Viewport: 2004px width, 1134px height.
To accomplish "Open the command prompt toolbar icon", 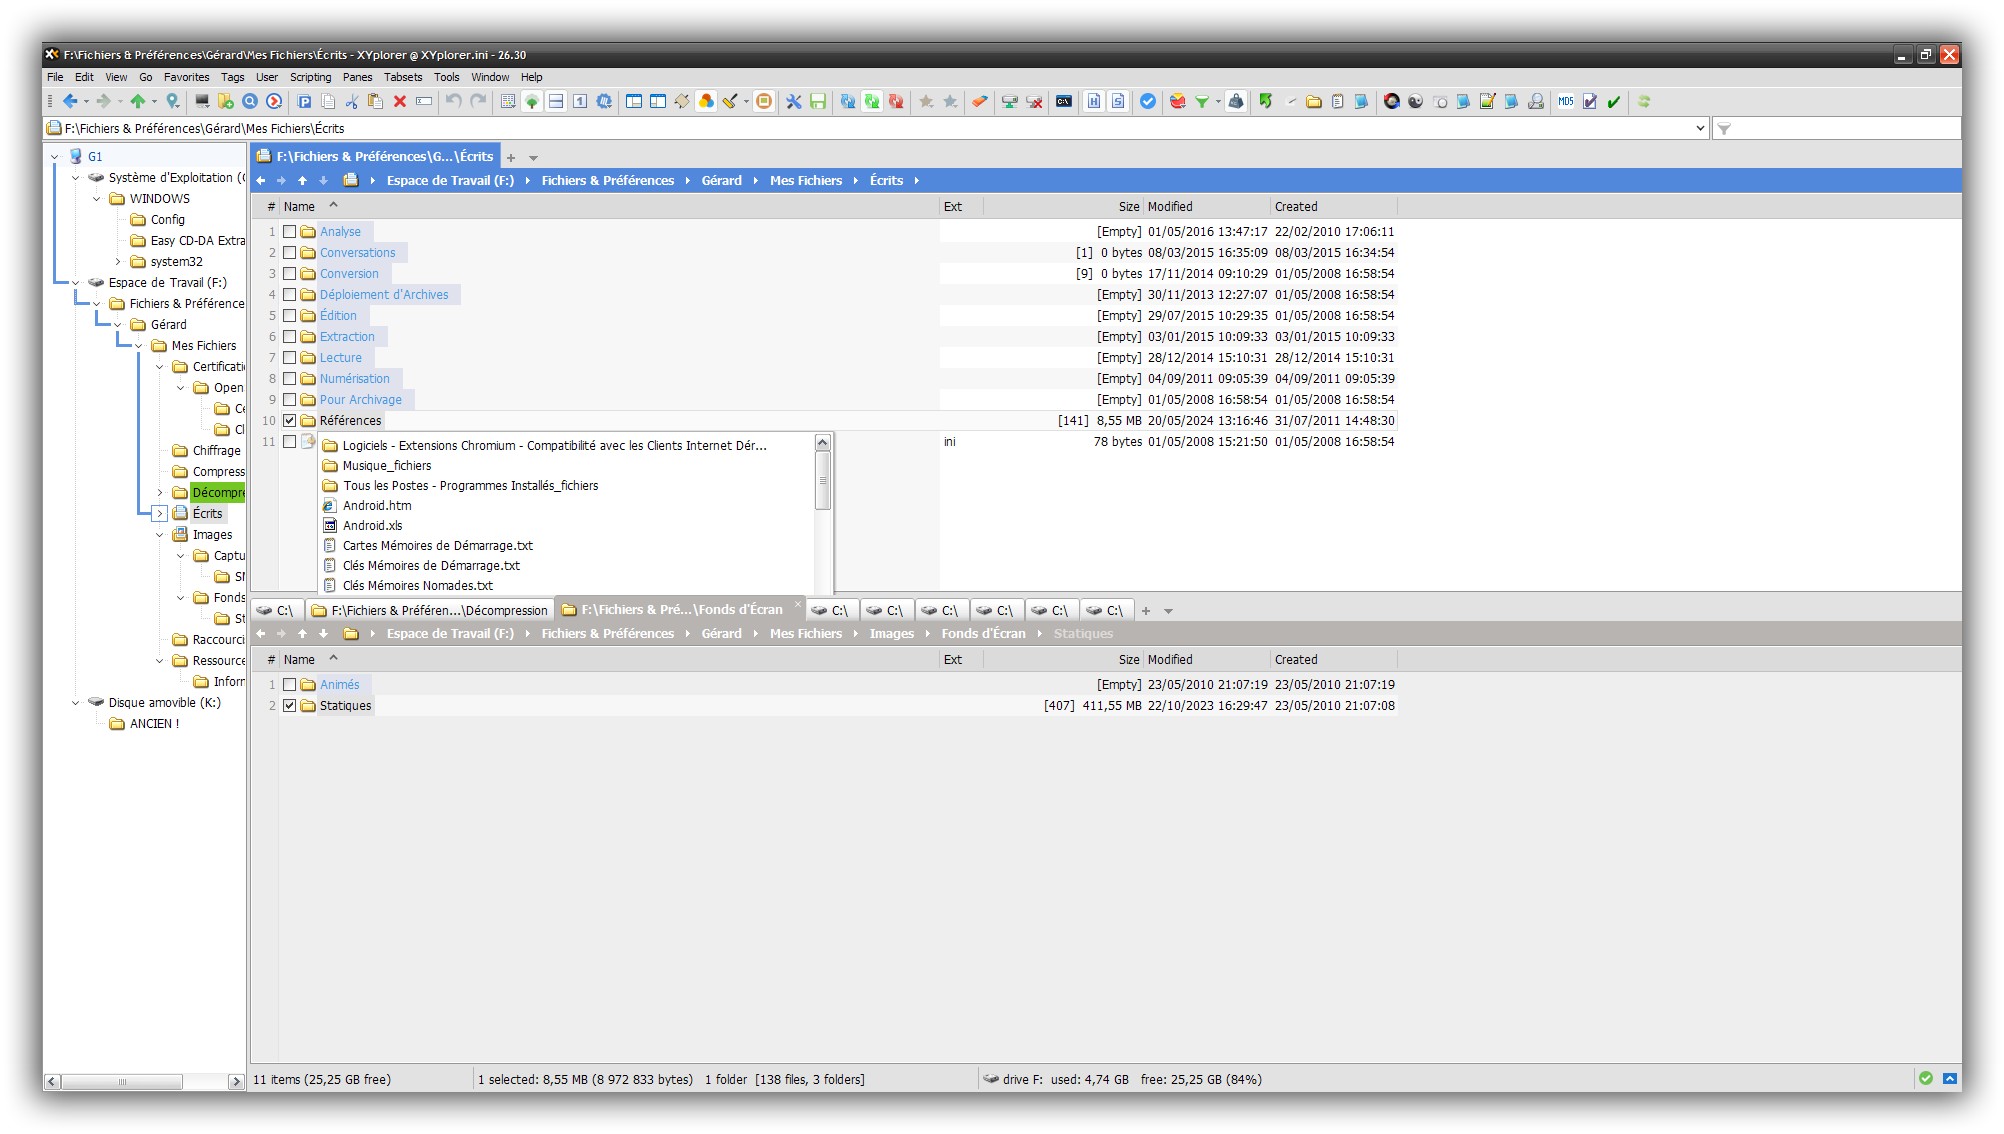I will pos(1063,101).
